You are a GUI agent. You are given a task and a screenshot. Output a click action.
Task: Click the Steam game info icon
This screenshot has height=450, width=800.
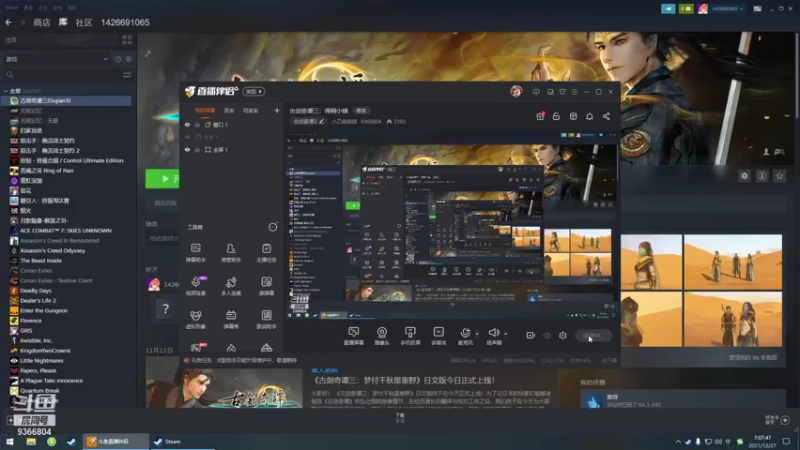tap(762, 176)
